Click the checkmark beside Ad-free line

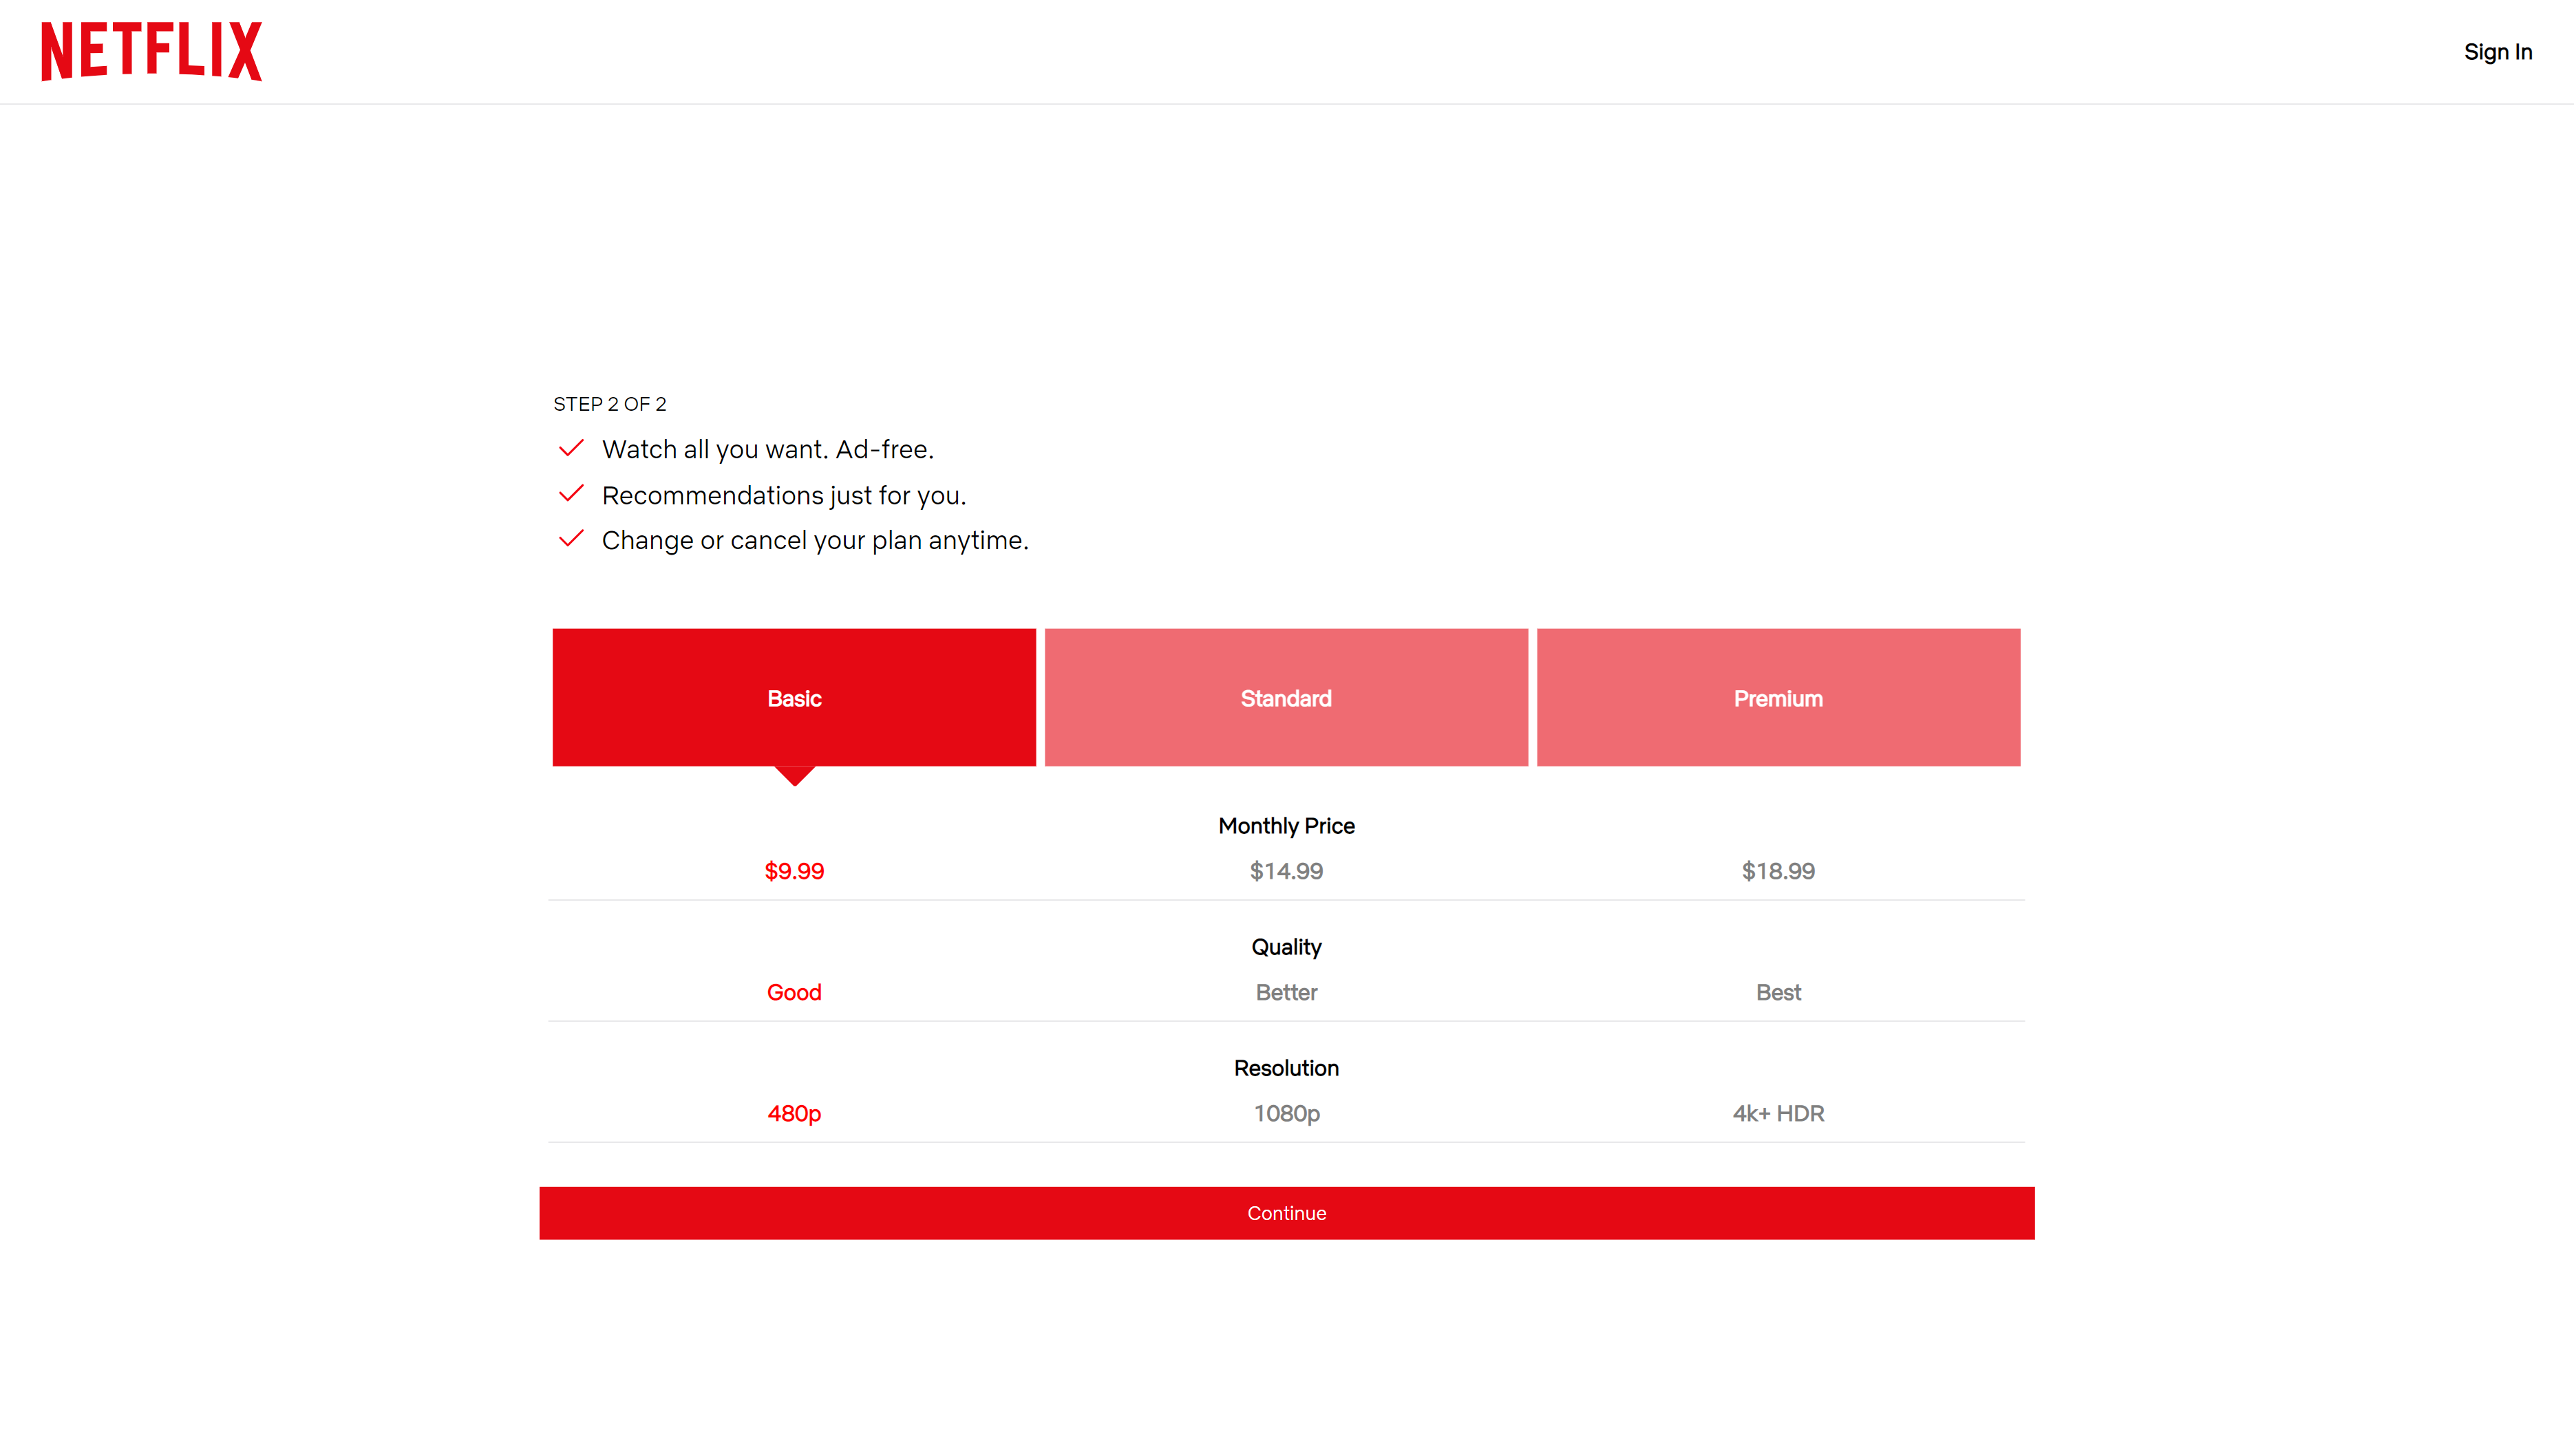[x=571, y=448]
